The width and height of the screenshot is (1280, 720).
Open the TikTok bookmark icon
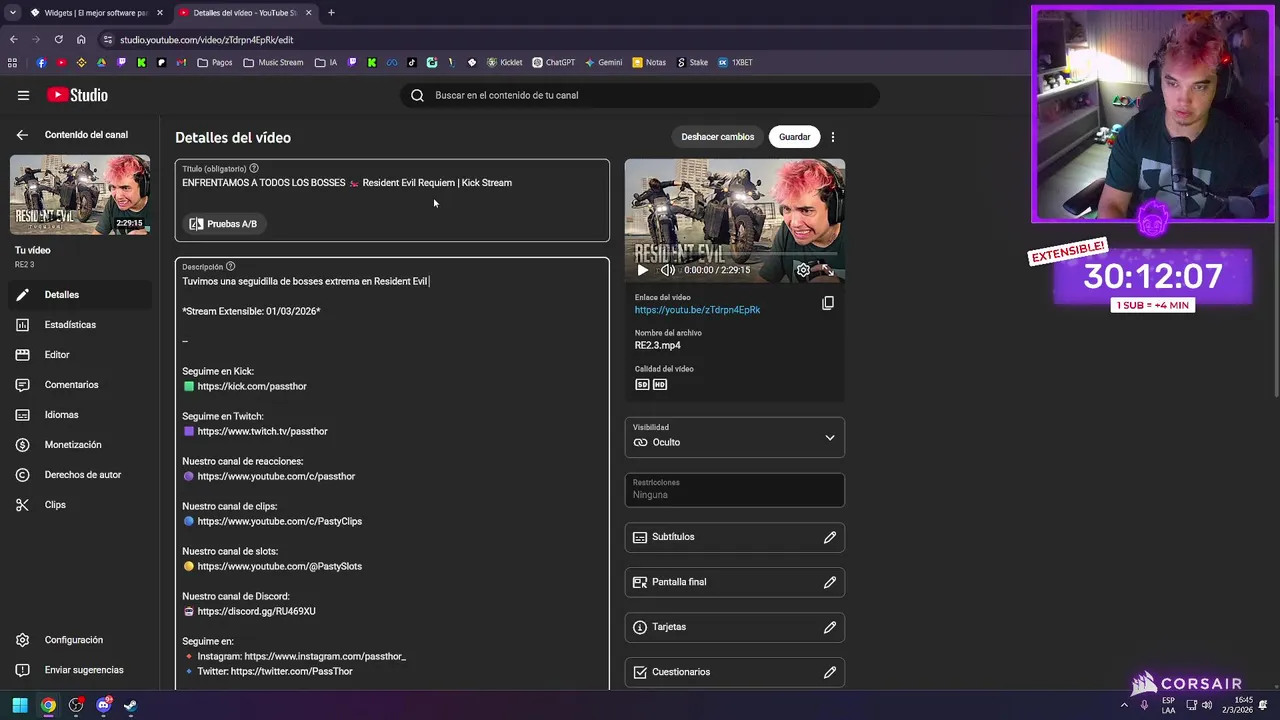point(411,62)
